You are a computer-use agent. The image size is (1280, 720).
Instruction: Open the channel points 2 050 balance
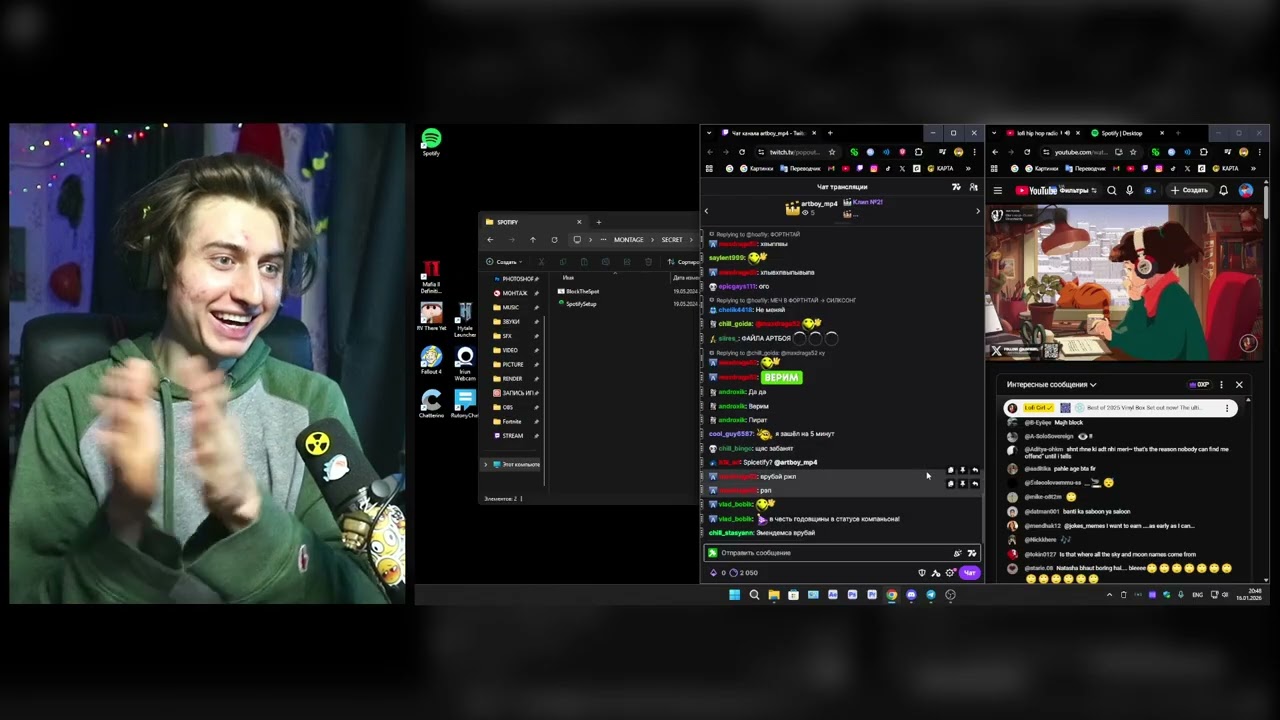point(744,573)
